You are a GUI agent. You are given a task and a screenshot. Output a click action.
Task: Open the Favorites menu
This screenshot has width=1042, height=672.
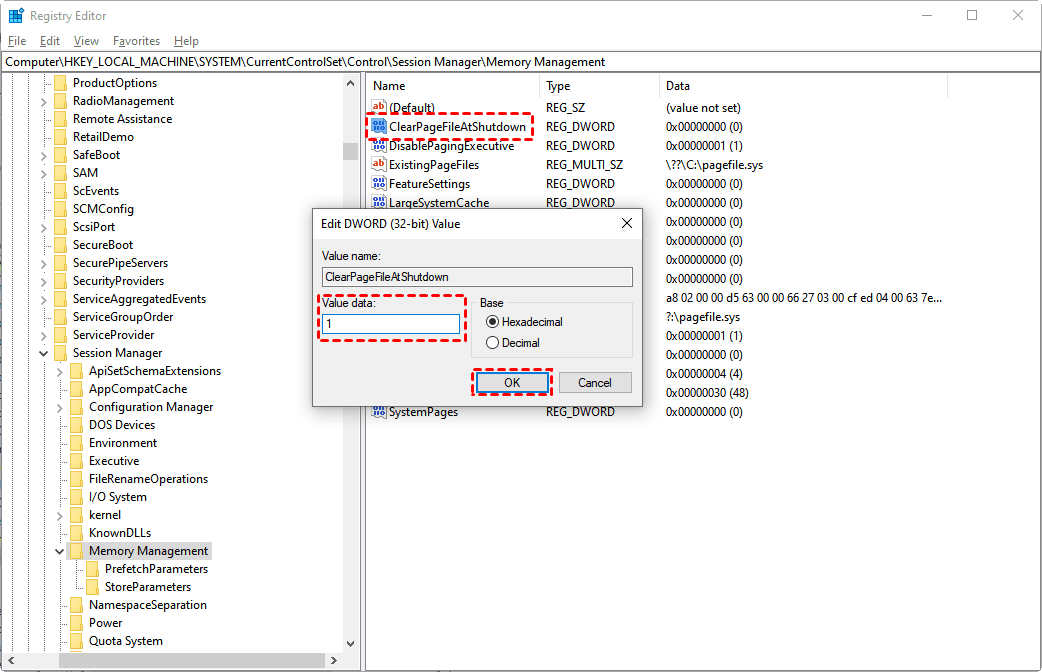pos(136,41)
